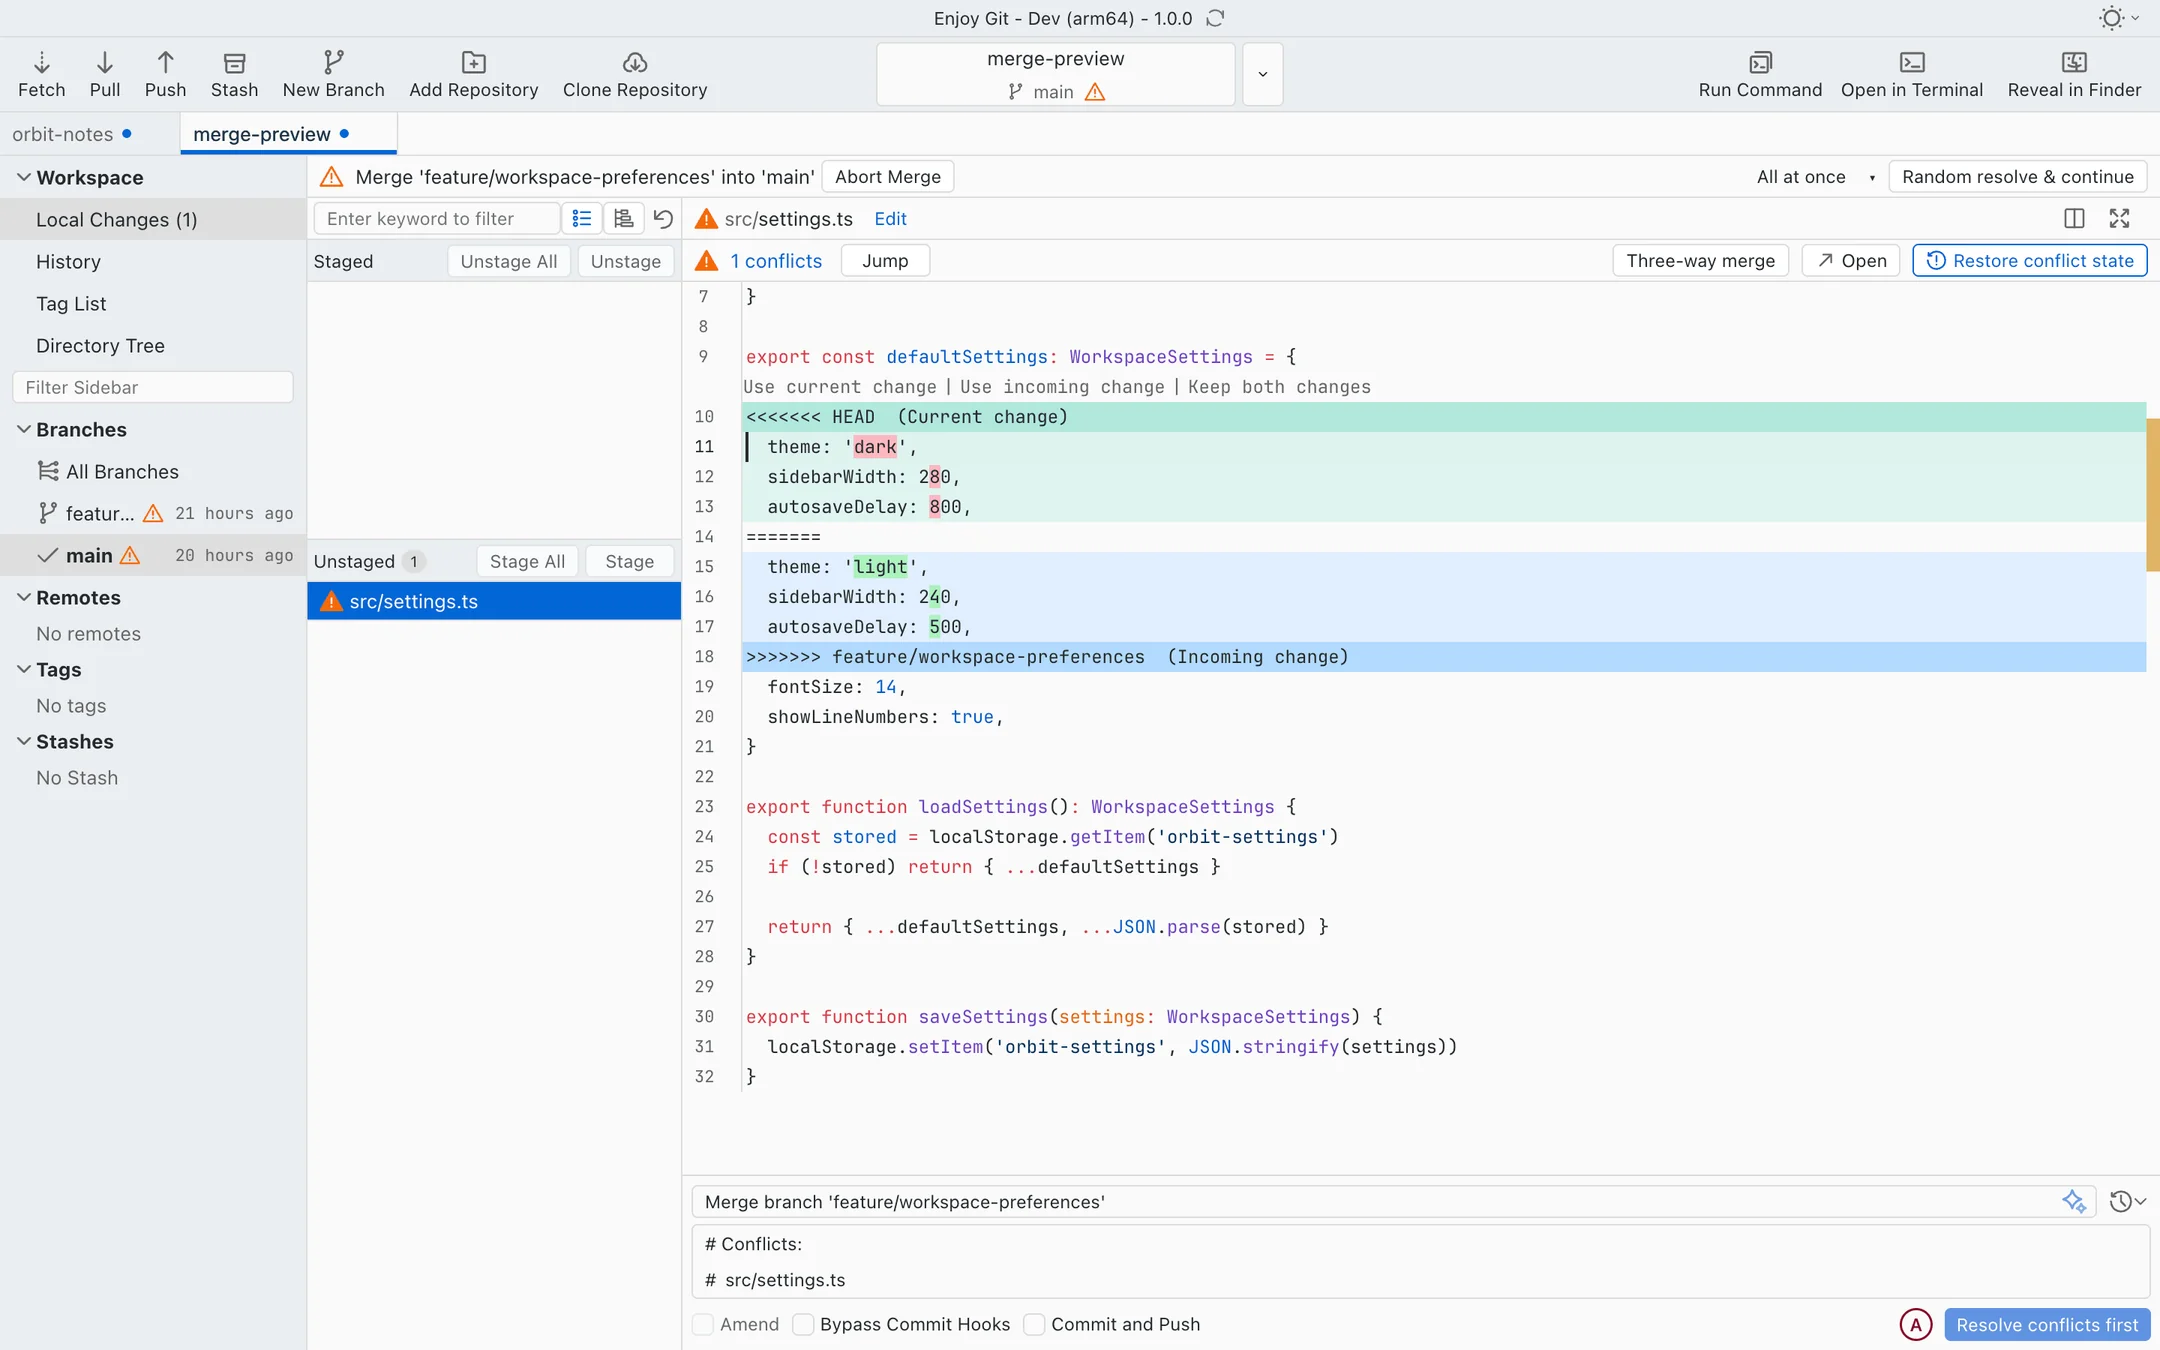Collapse the Workspace section
This screenshot has height=1350, width=2160.
tap(23, 177)
